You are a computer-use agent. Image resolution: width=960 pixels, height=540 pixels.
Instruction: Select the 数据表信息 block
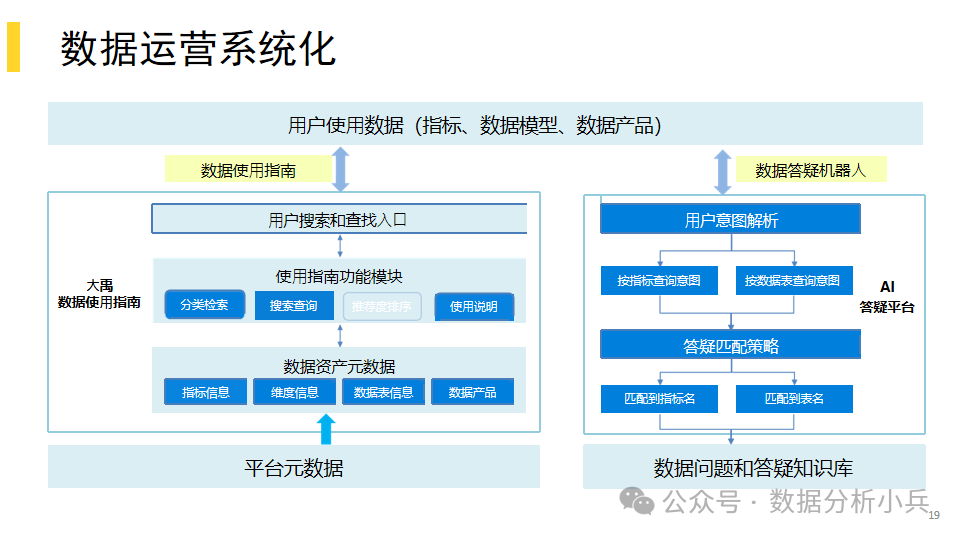pyautogui.click(x=383, y=392)
